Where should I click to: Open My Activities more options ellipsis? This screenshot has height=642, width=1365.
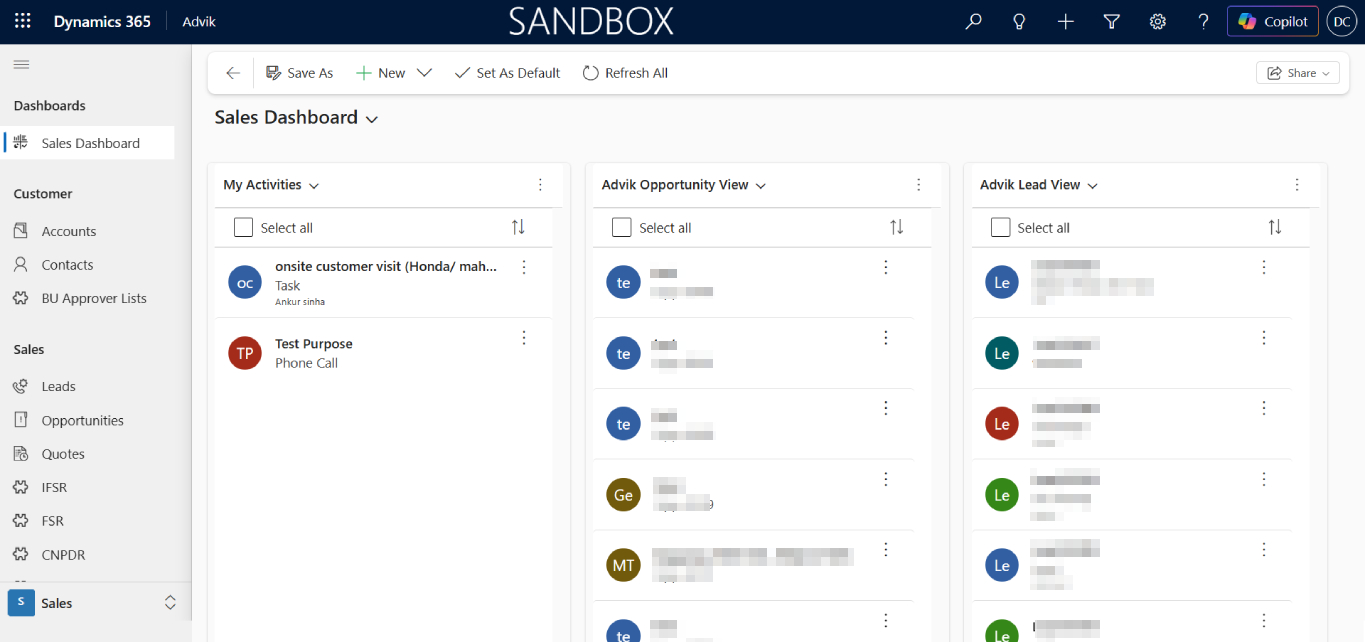click(540, 185)
